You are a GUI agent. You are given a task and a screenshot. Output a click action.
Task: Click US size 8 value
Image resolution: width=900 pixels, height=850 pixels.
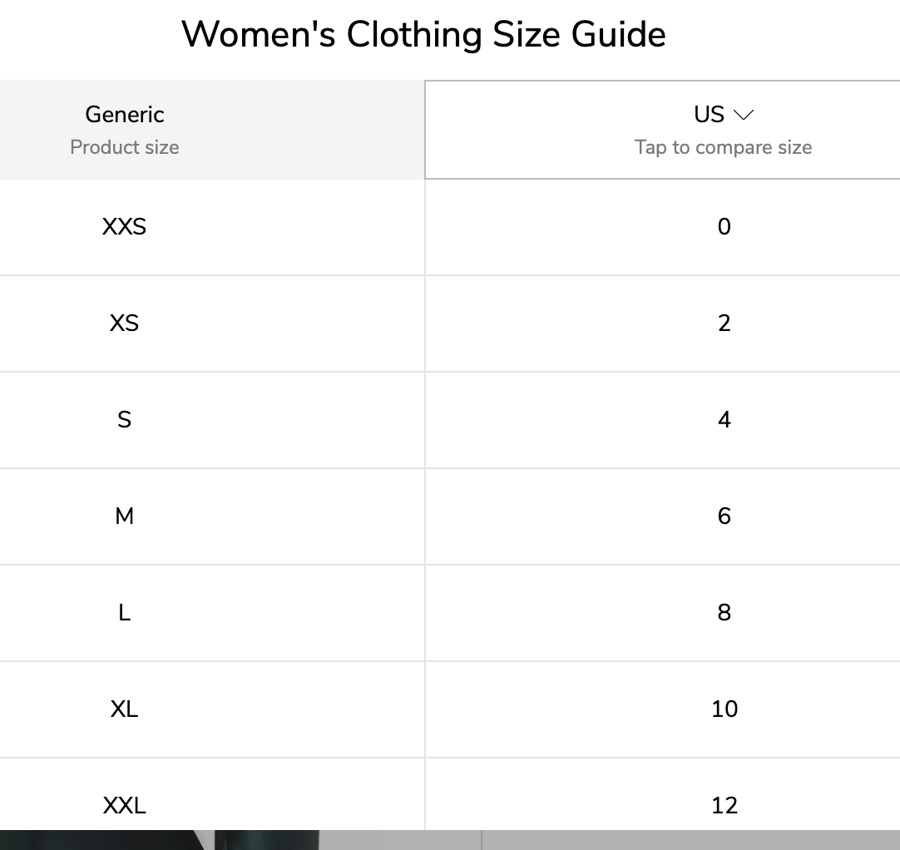(724, 613)
